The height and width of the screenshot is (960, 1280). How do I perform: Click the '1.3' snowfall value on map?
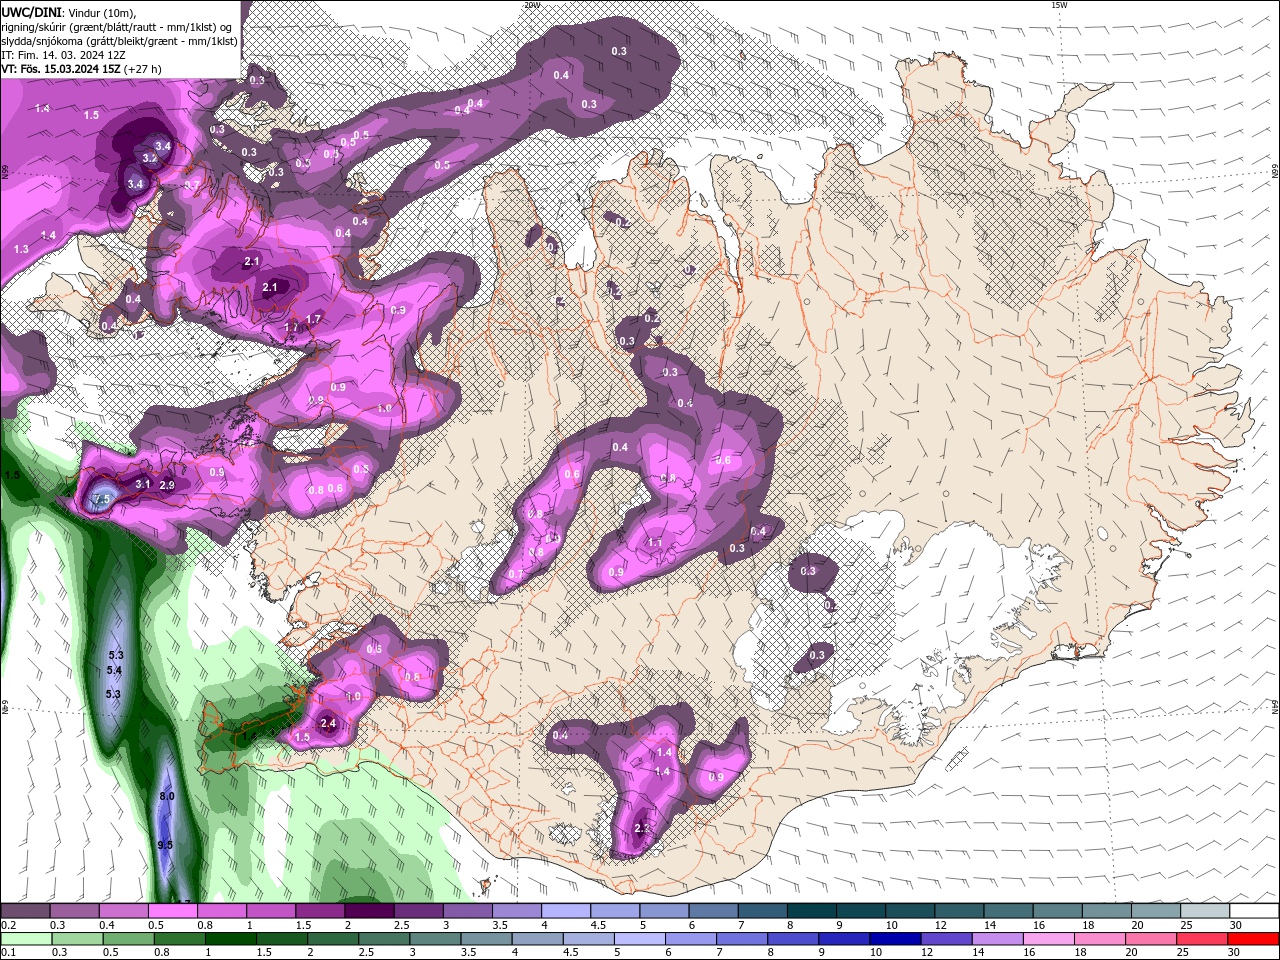click(22, 248)
